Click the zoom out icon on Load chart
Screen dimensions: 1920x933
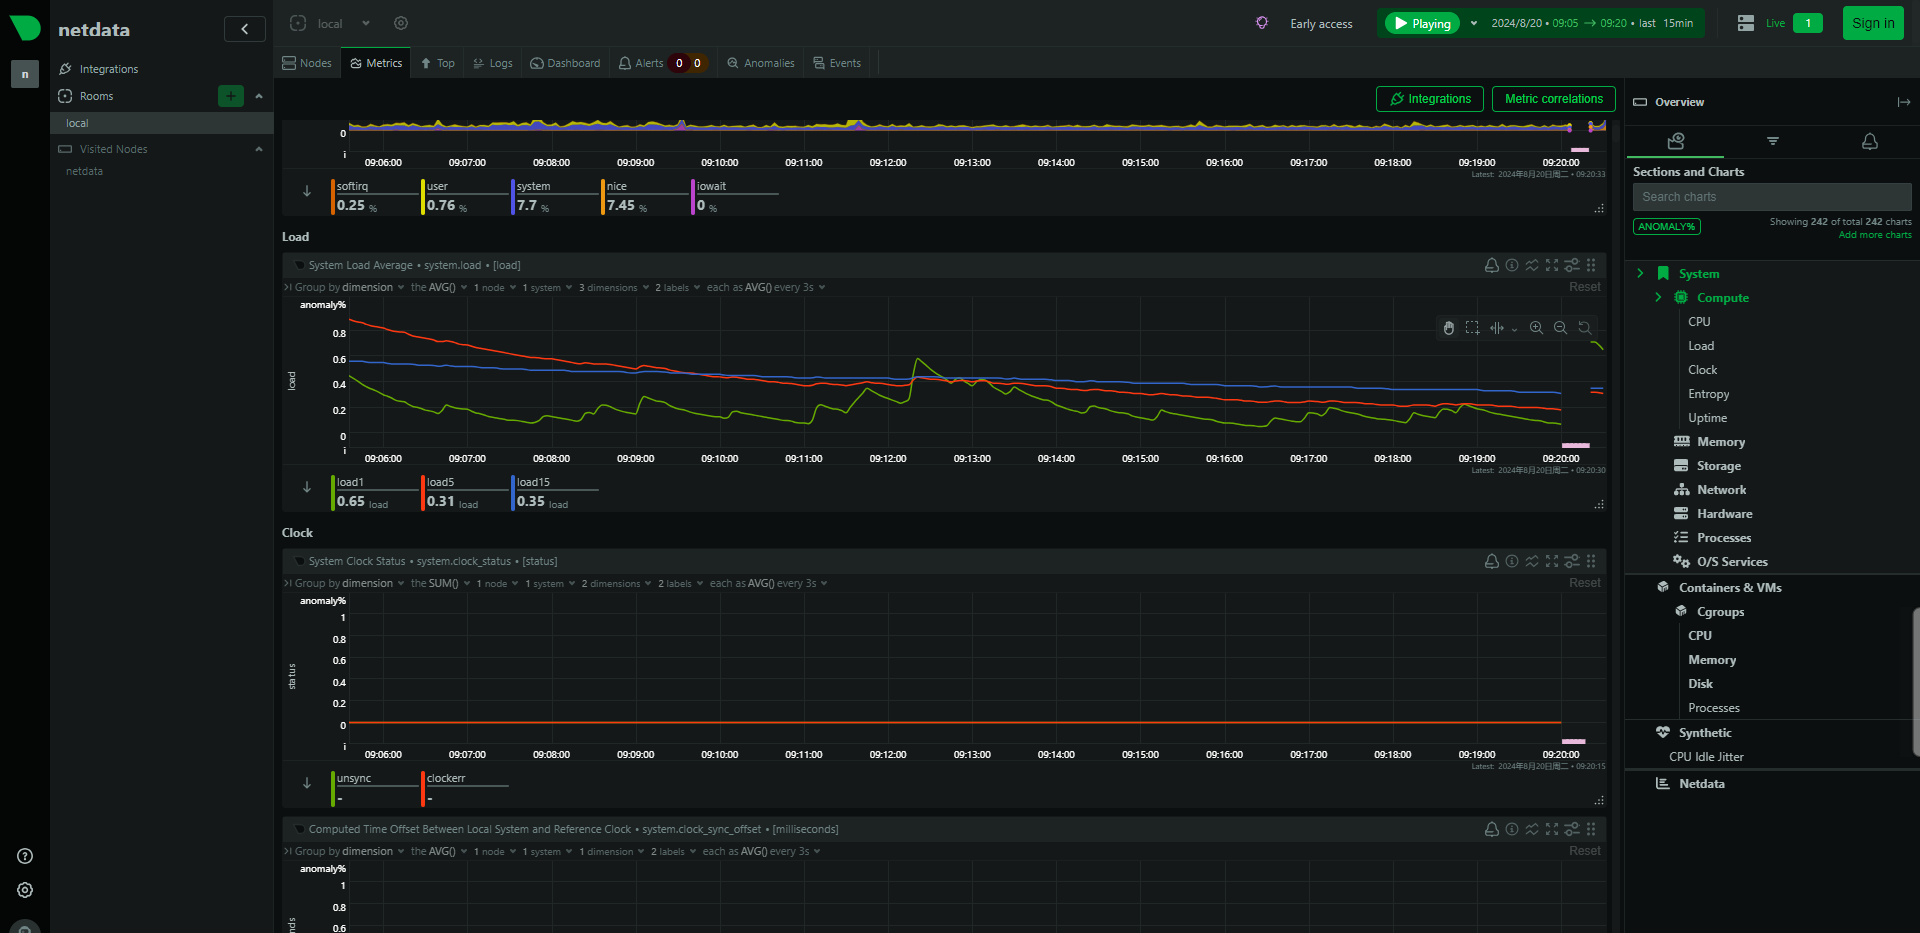[x=1560, y=328]
